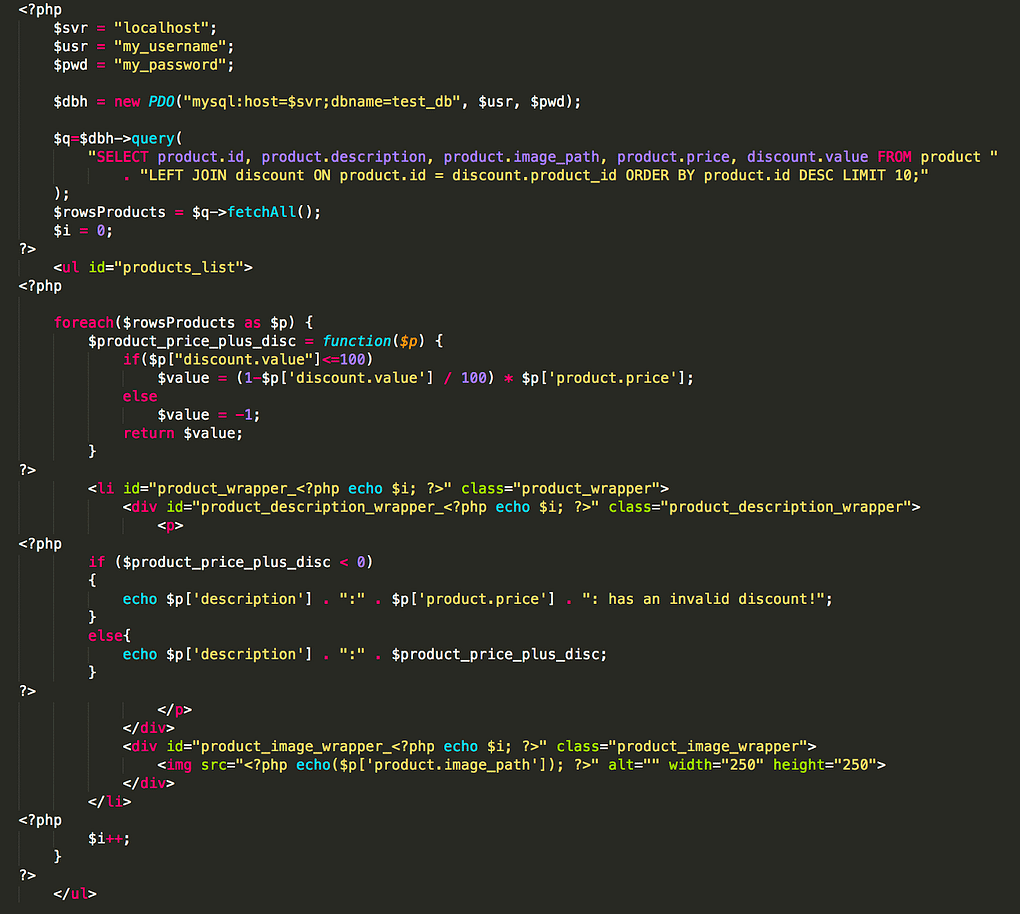Select the SELECT keyword in the SQL query
The width and height of the screenshot is (1020, 914).
point(122,156)
